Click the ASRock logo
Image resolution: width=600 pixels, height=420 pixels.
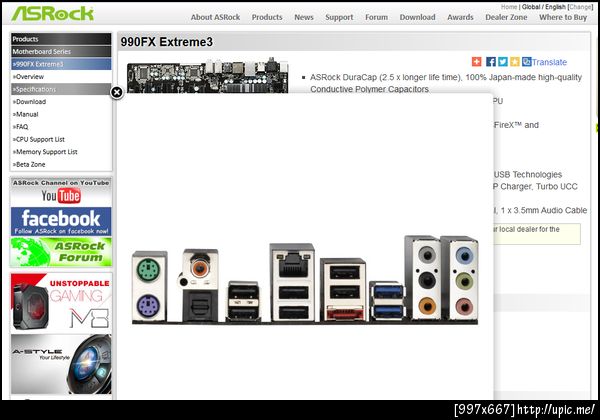pyautogui.click(x=52, y=14)
